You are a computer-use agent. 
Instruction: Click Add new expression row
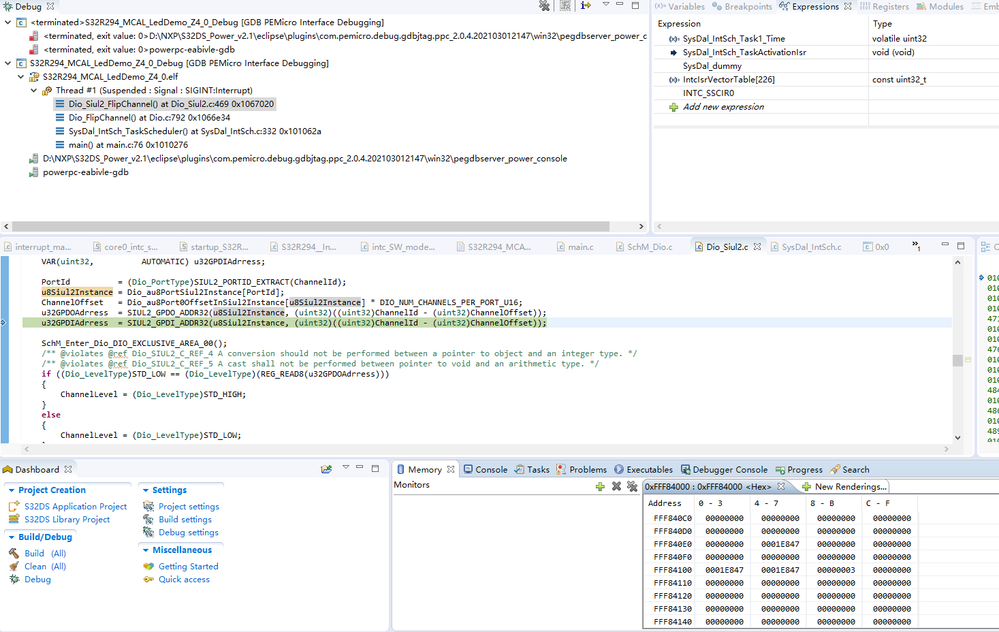point(723,107)
